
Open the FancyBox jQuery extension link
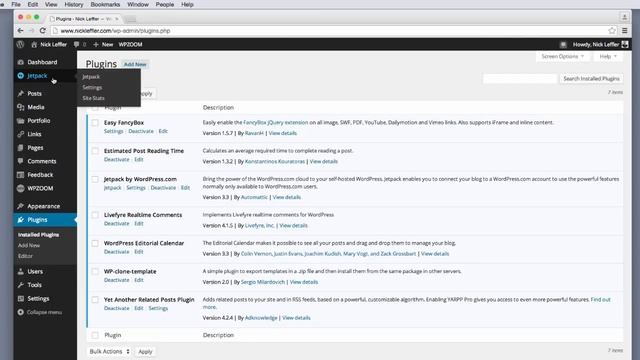tap(276, 122)
